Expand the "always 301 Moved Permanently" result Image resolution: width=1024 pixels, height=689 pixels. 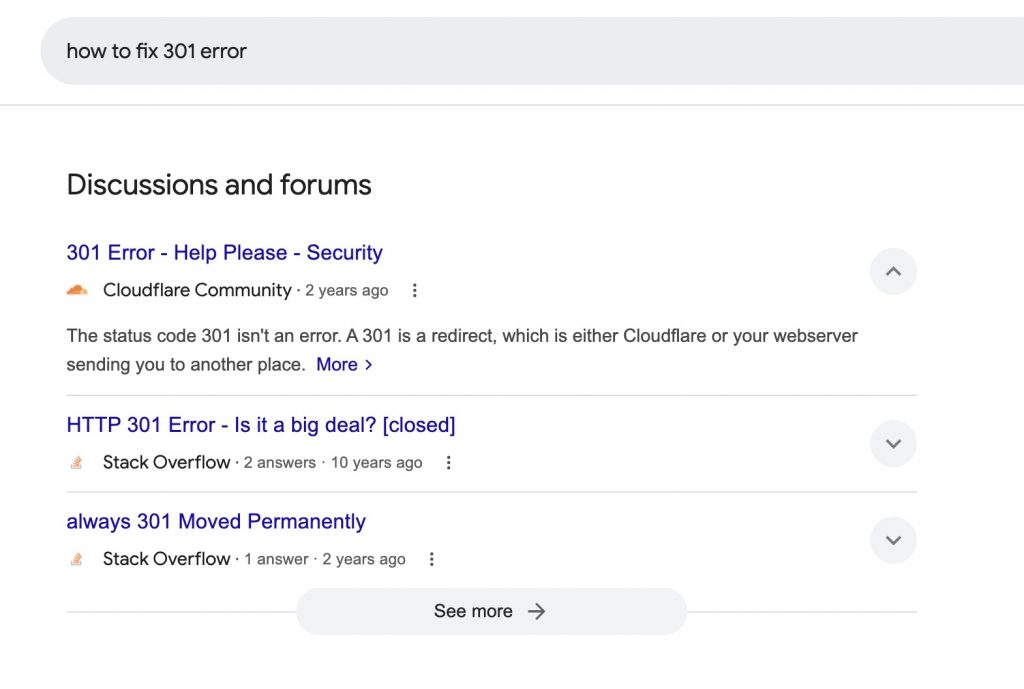point(893,541)
